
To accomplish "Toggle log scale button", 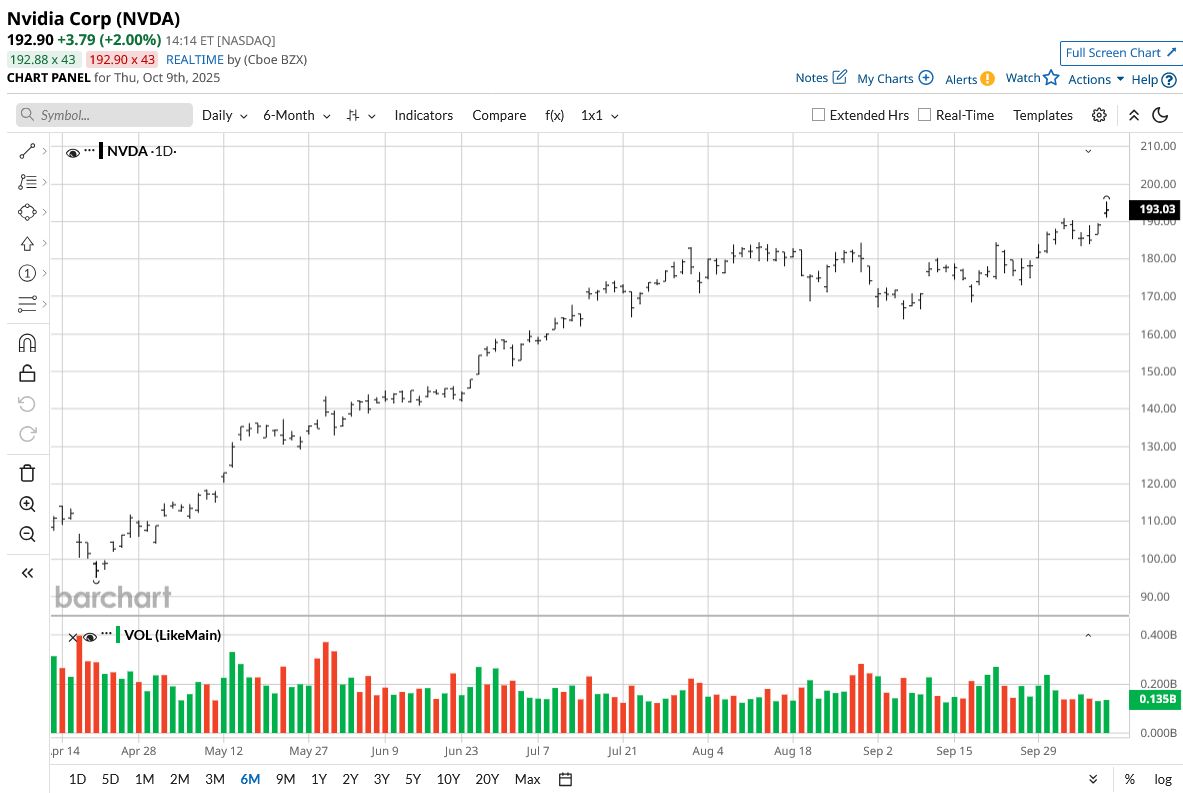I will coord(1163,779).
